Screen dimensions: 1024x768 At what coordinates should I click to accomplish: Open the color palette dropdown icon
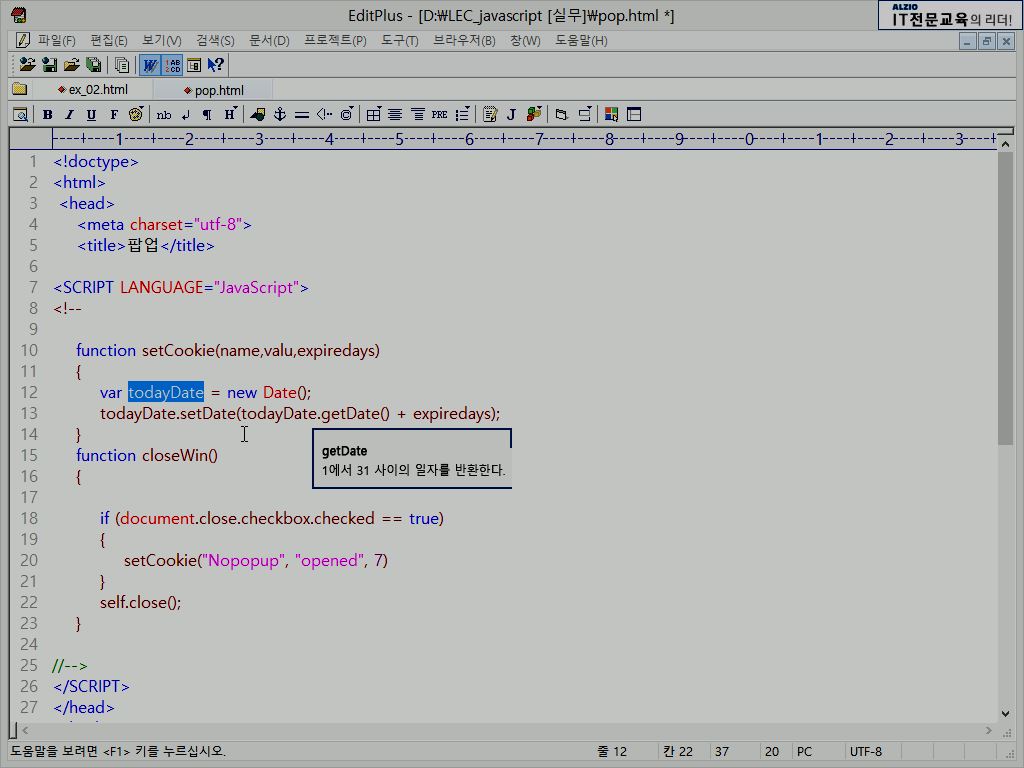(x=136, y=115)
